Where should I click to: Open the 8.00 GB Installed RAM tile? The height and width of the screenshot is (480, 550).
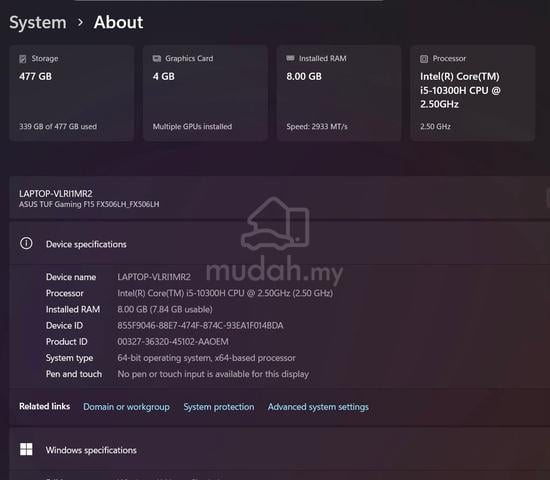click(x=339, y=93)
